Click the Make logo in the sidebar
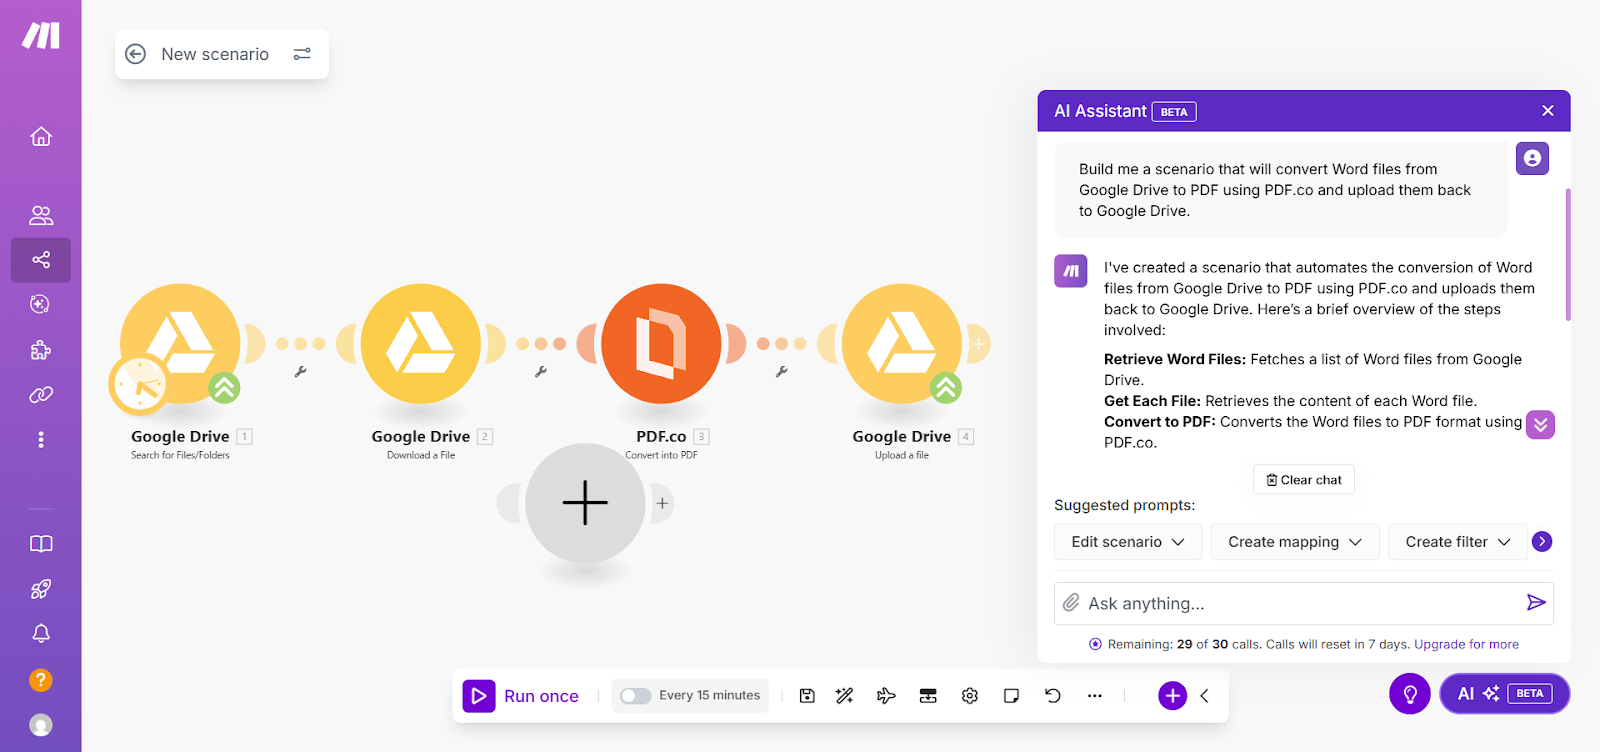Image resolution: width=1600 pixels, height=752 pixels. point(41,36)
